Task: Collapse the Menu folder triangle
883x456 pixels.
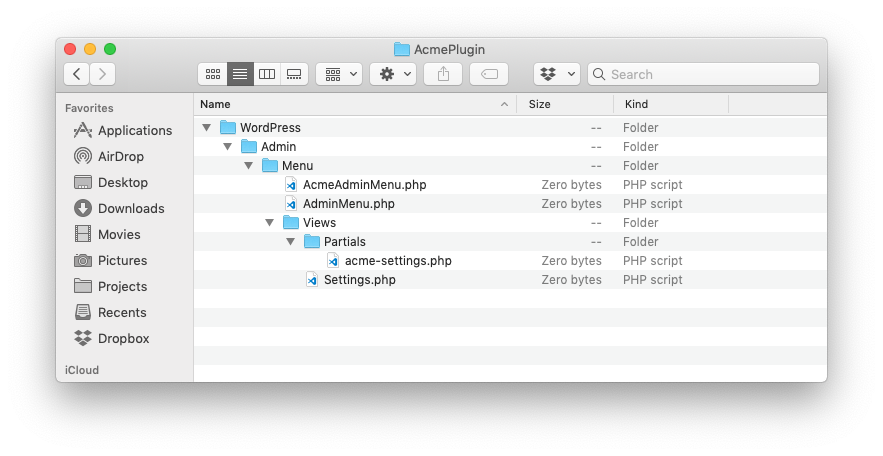Action: click(248, 166)
